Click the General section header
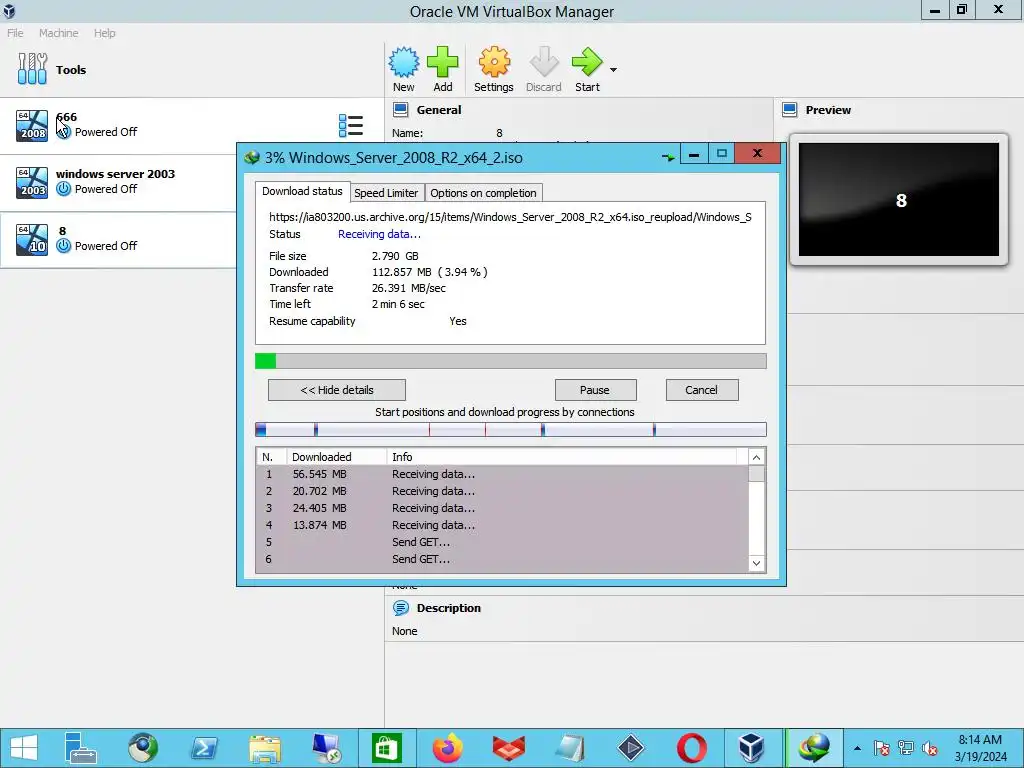The width and height of the screenshot is (1024, 768). point(439,110)
